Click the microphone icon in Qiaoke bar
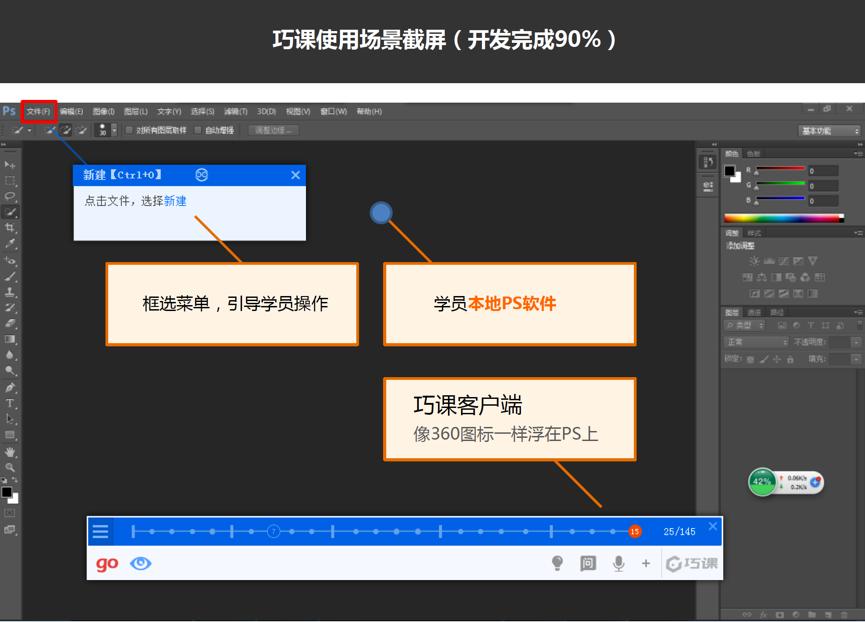The width and height of the screenshot is (865, 622). click(619, 564)
